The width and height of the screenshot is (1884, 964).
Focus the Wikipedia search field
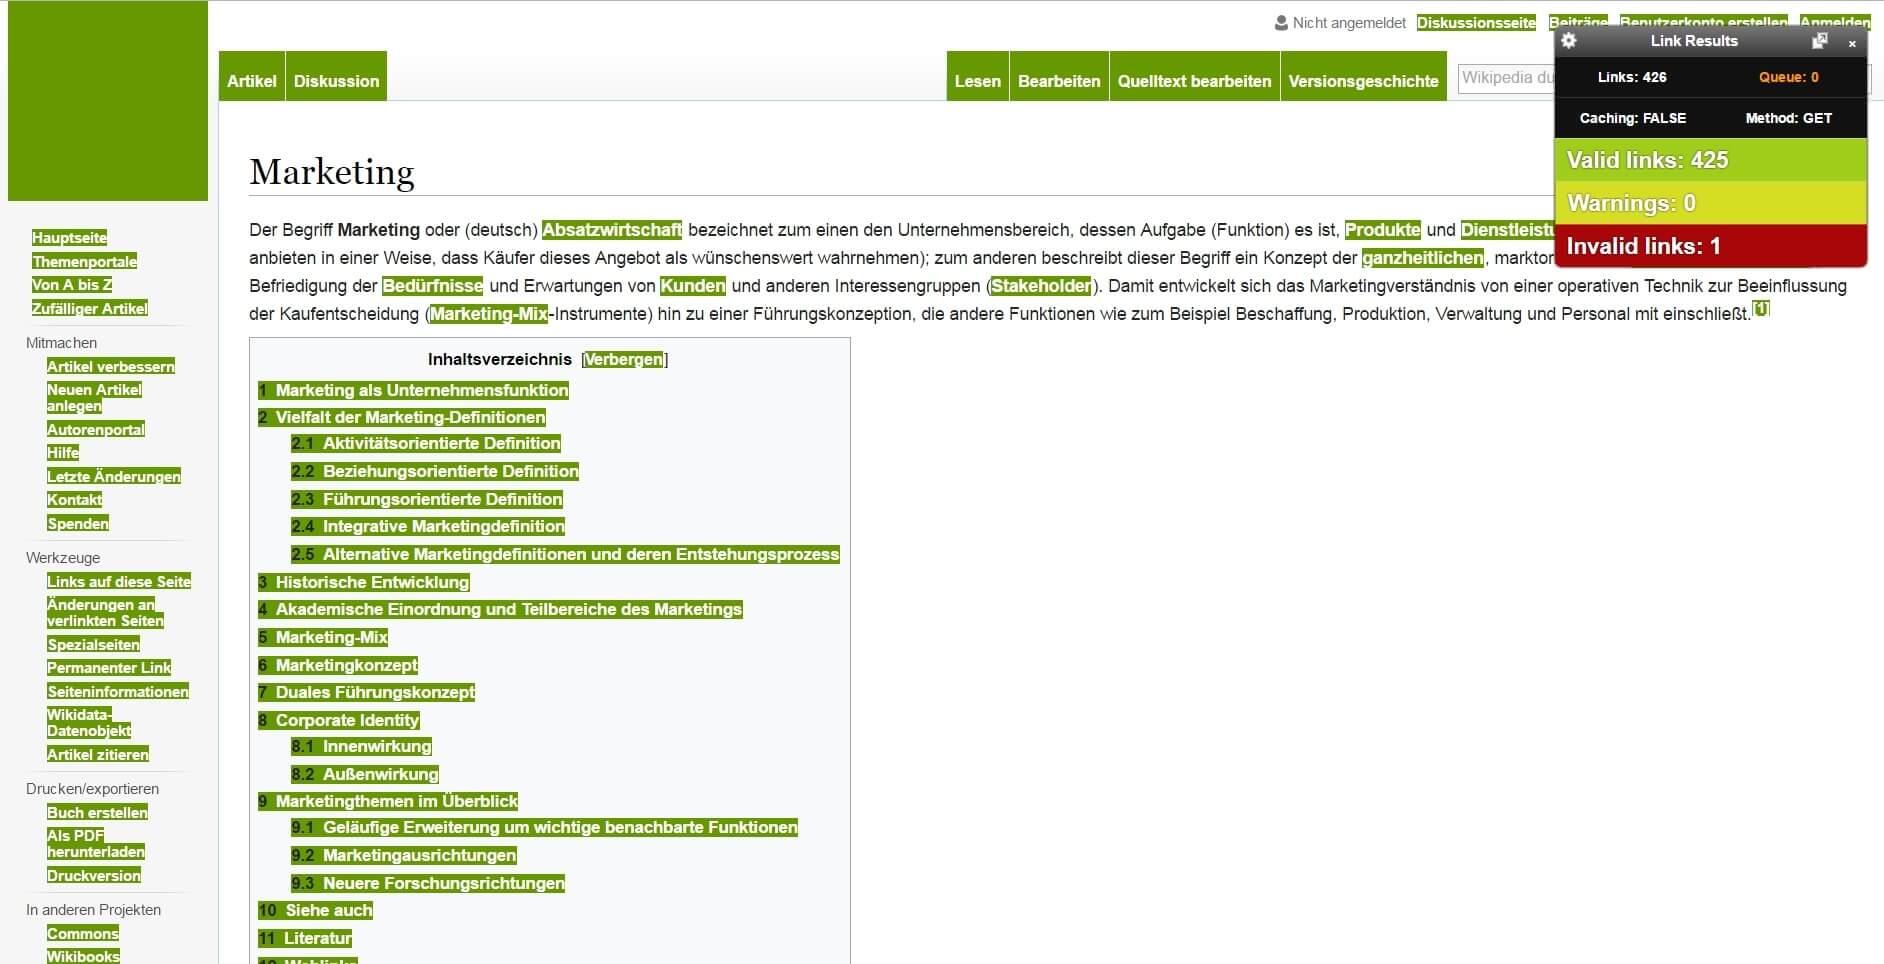[x=1506, y=78]
